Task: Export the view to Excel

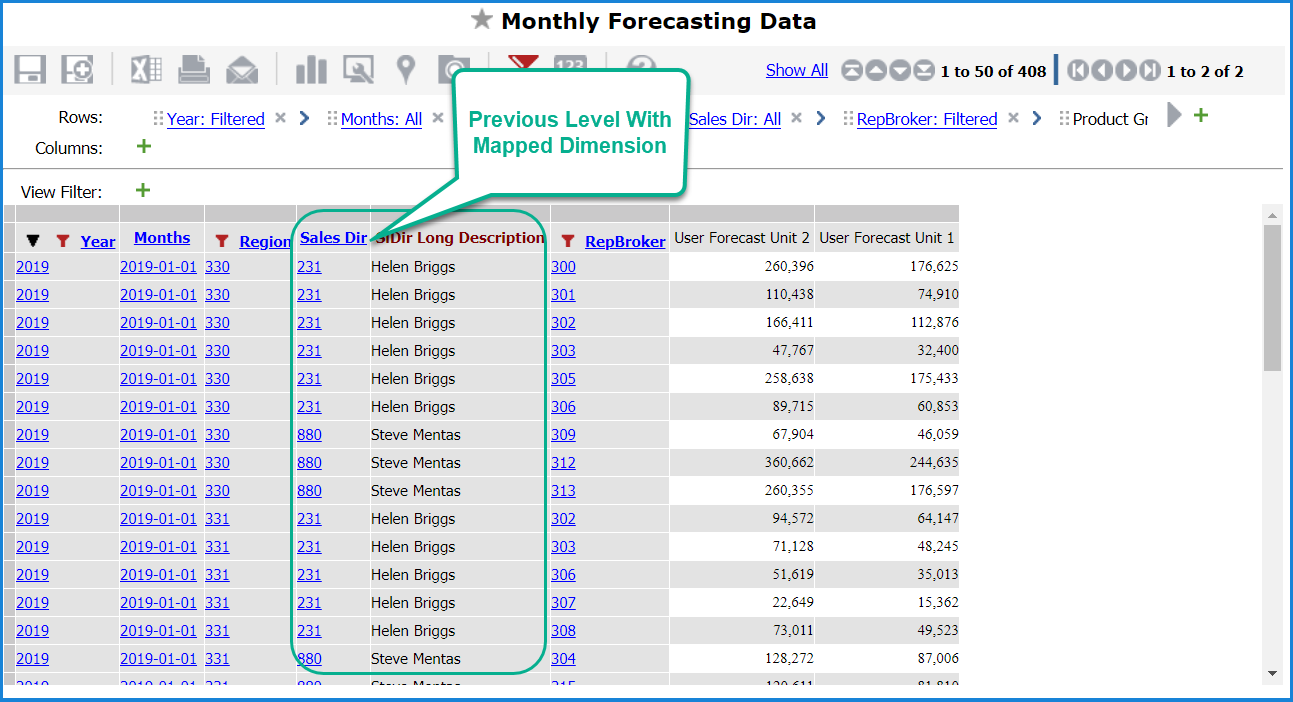Action: (x=146, y=70)
